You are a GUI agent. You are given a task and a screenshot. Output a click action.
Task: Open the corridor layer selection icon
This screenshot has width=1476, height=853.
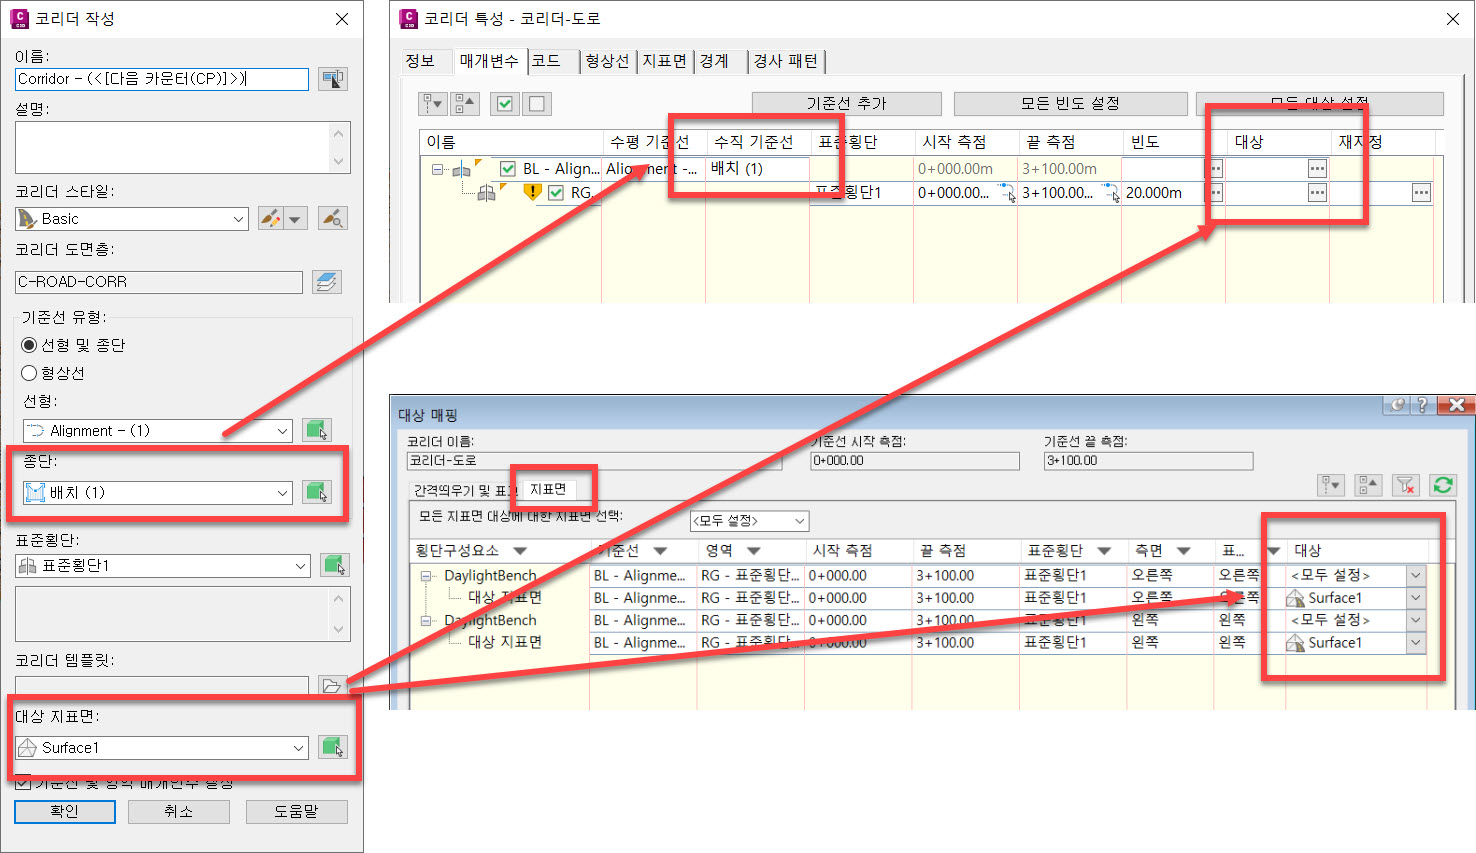click(326, 282)
